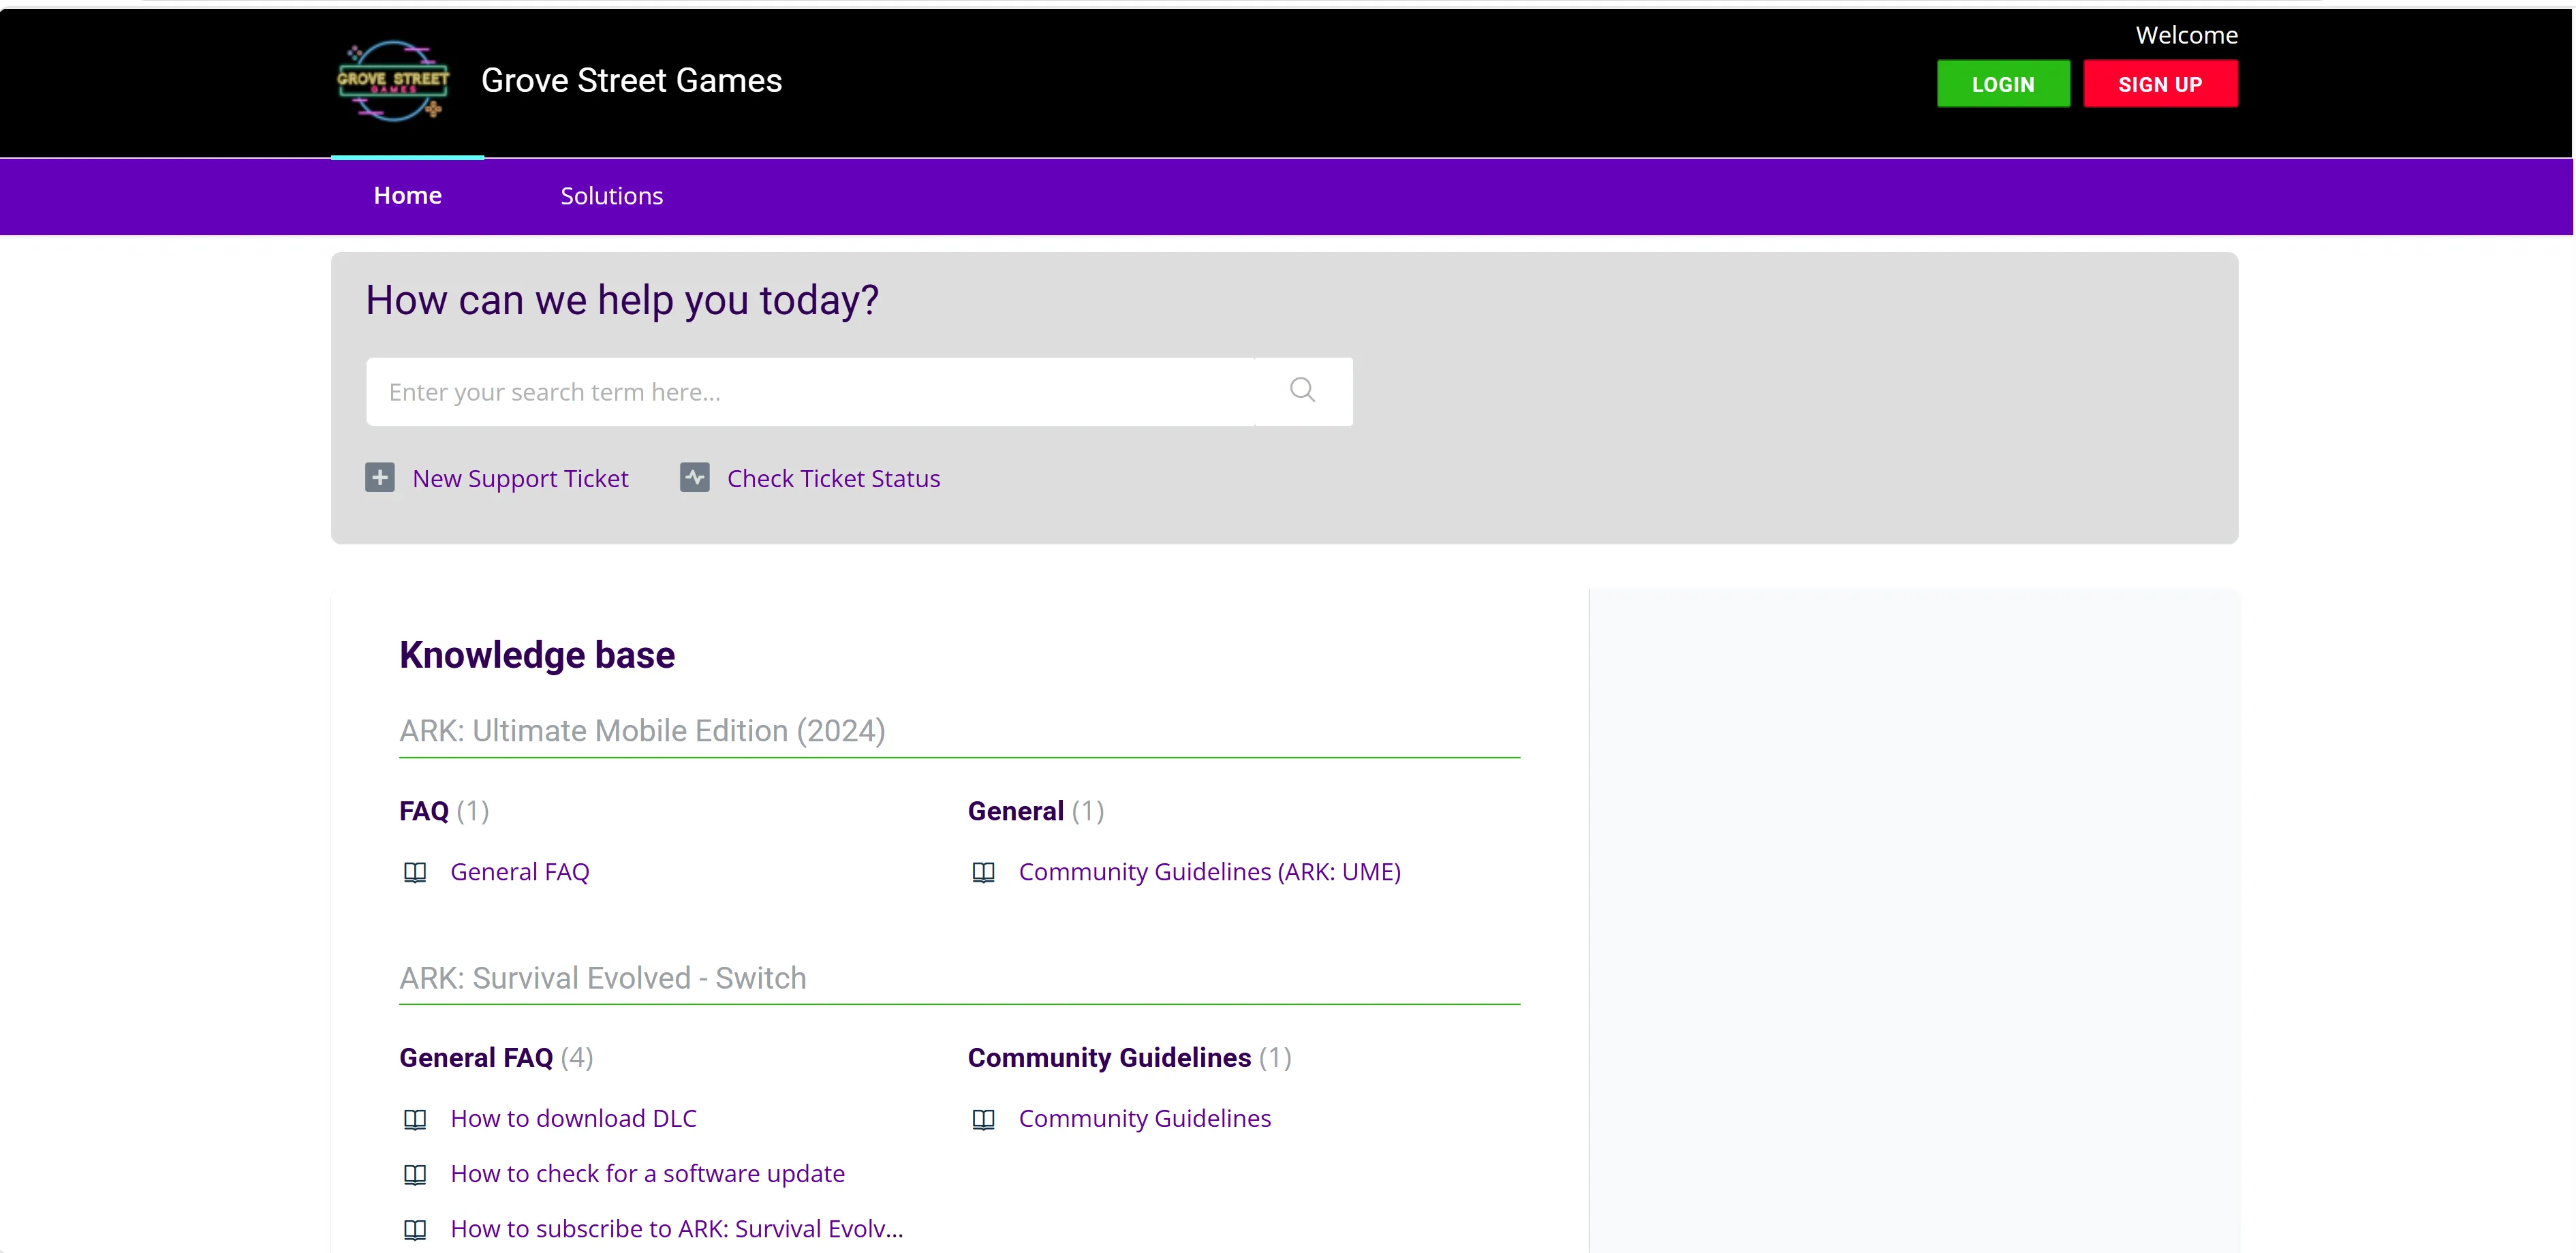2576x1253 pixels.
Task: Click book icon beside How to download DLC
Action: tap(415, 1119)
